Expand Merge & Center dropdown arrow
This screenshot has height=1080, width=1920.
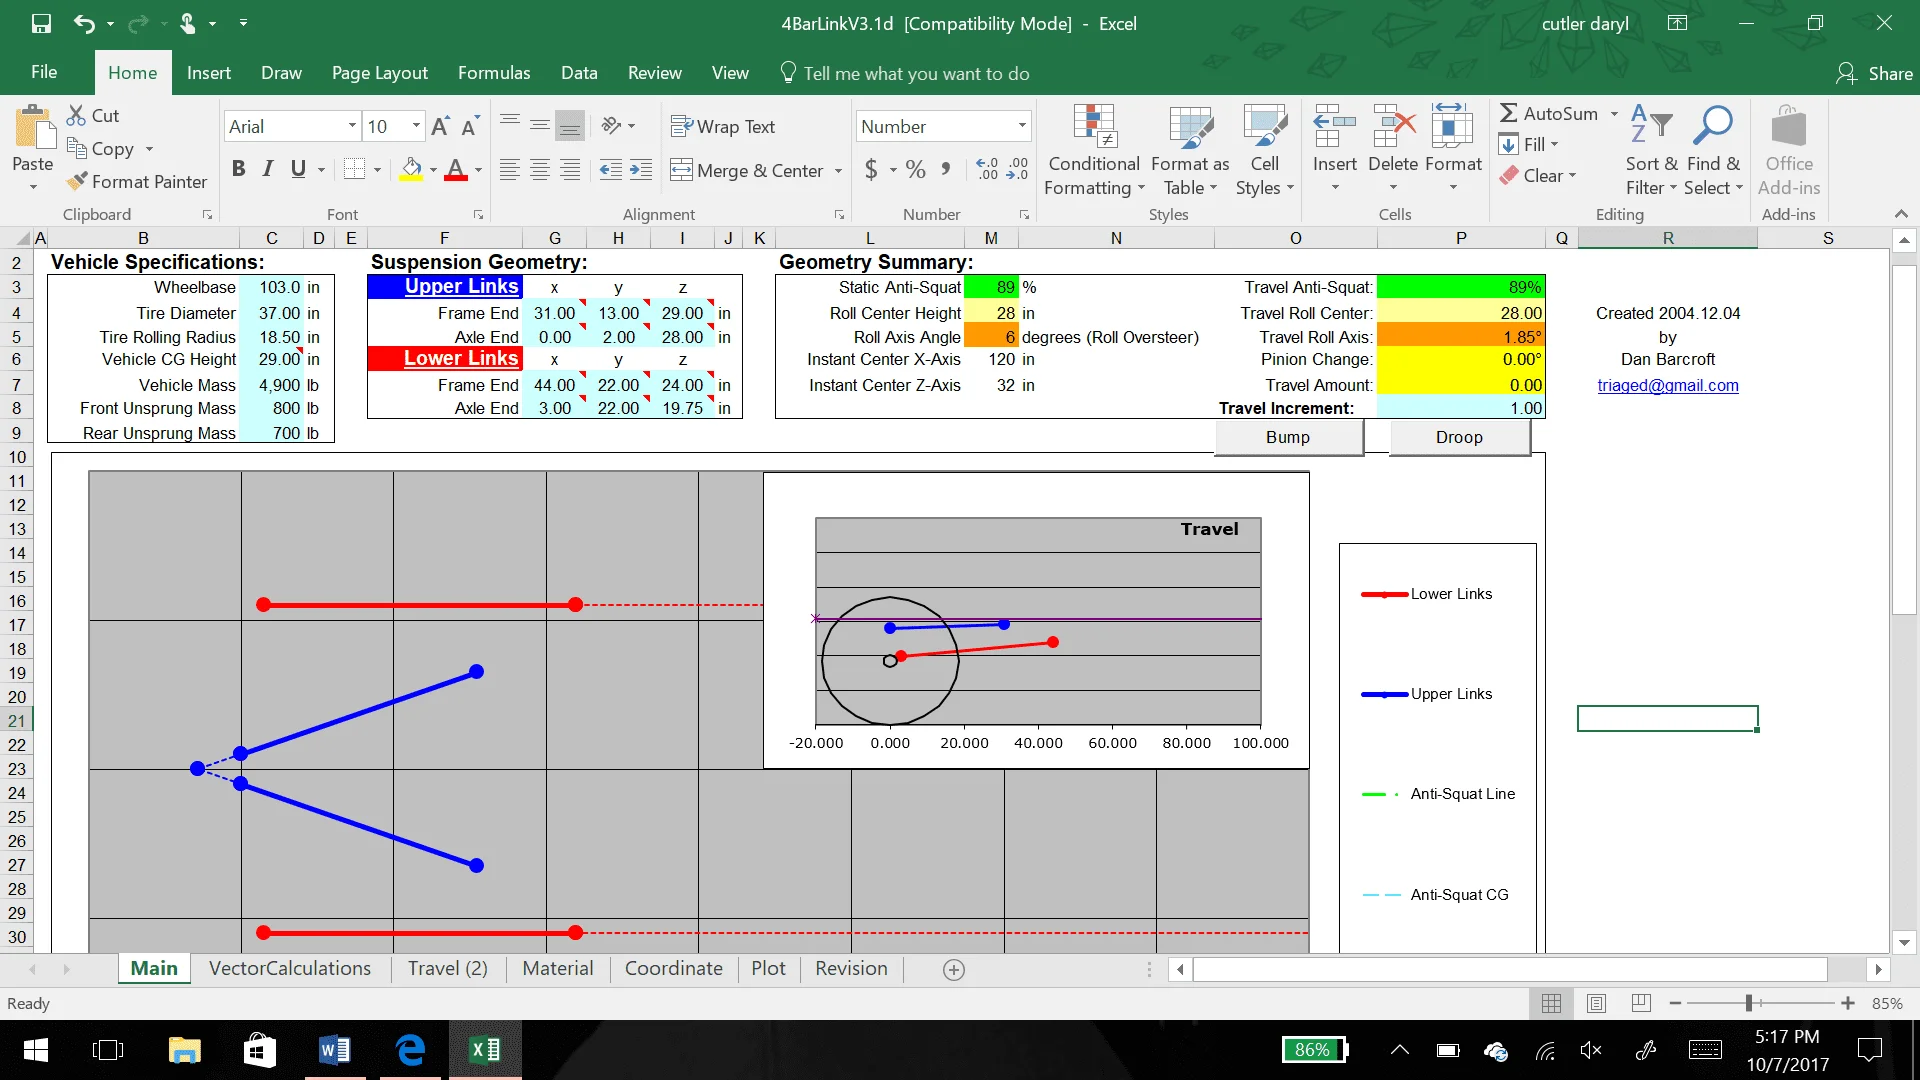838,170
